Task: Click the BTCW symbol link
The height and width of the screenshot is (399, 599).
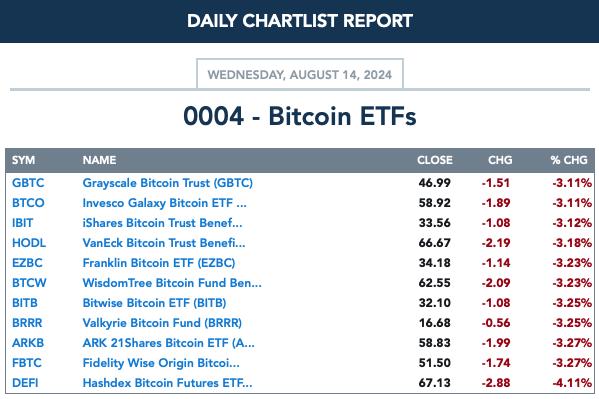Action: tap(29, 283)
